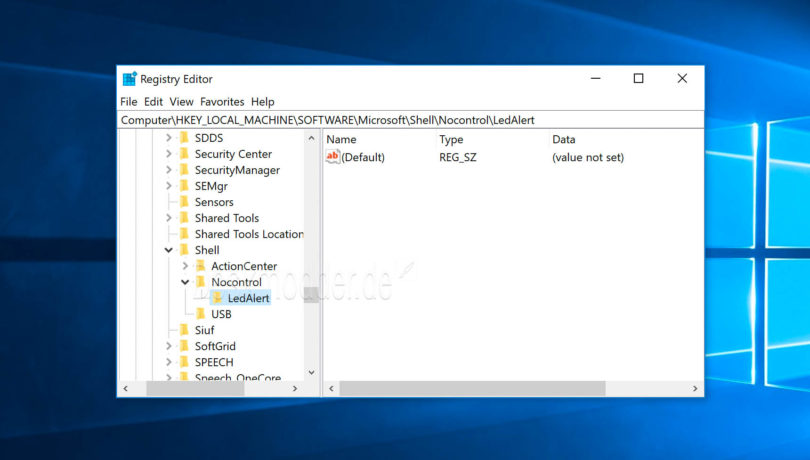The image size is (810, 460).
Task: Select the ActionCenter folder icon
Action: [x=200, y=266]
